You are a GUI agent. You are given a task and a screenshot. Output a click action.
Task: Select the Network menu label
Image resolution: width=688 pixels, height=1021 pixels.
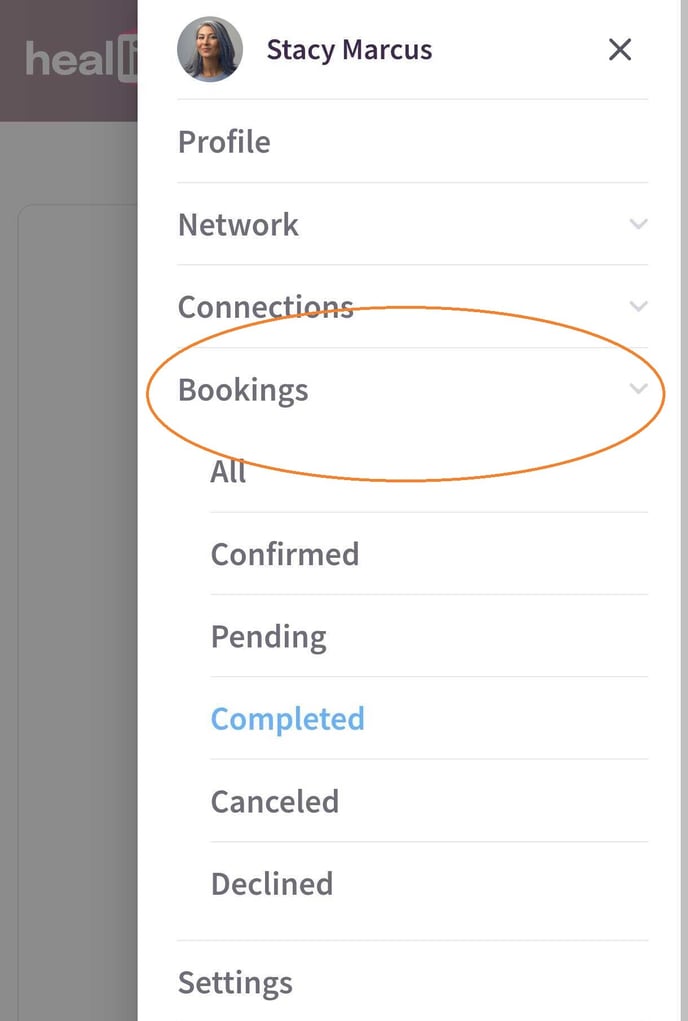coord(238,224)
